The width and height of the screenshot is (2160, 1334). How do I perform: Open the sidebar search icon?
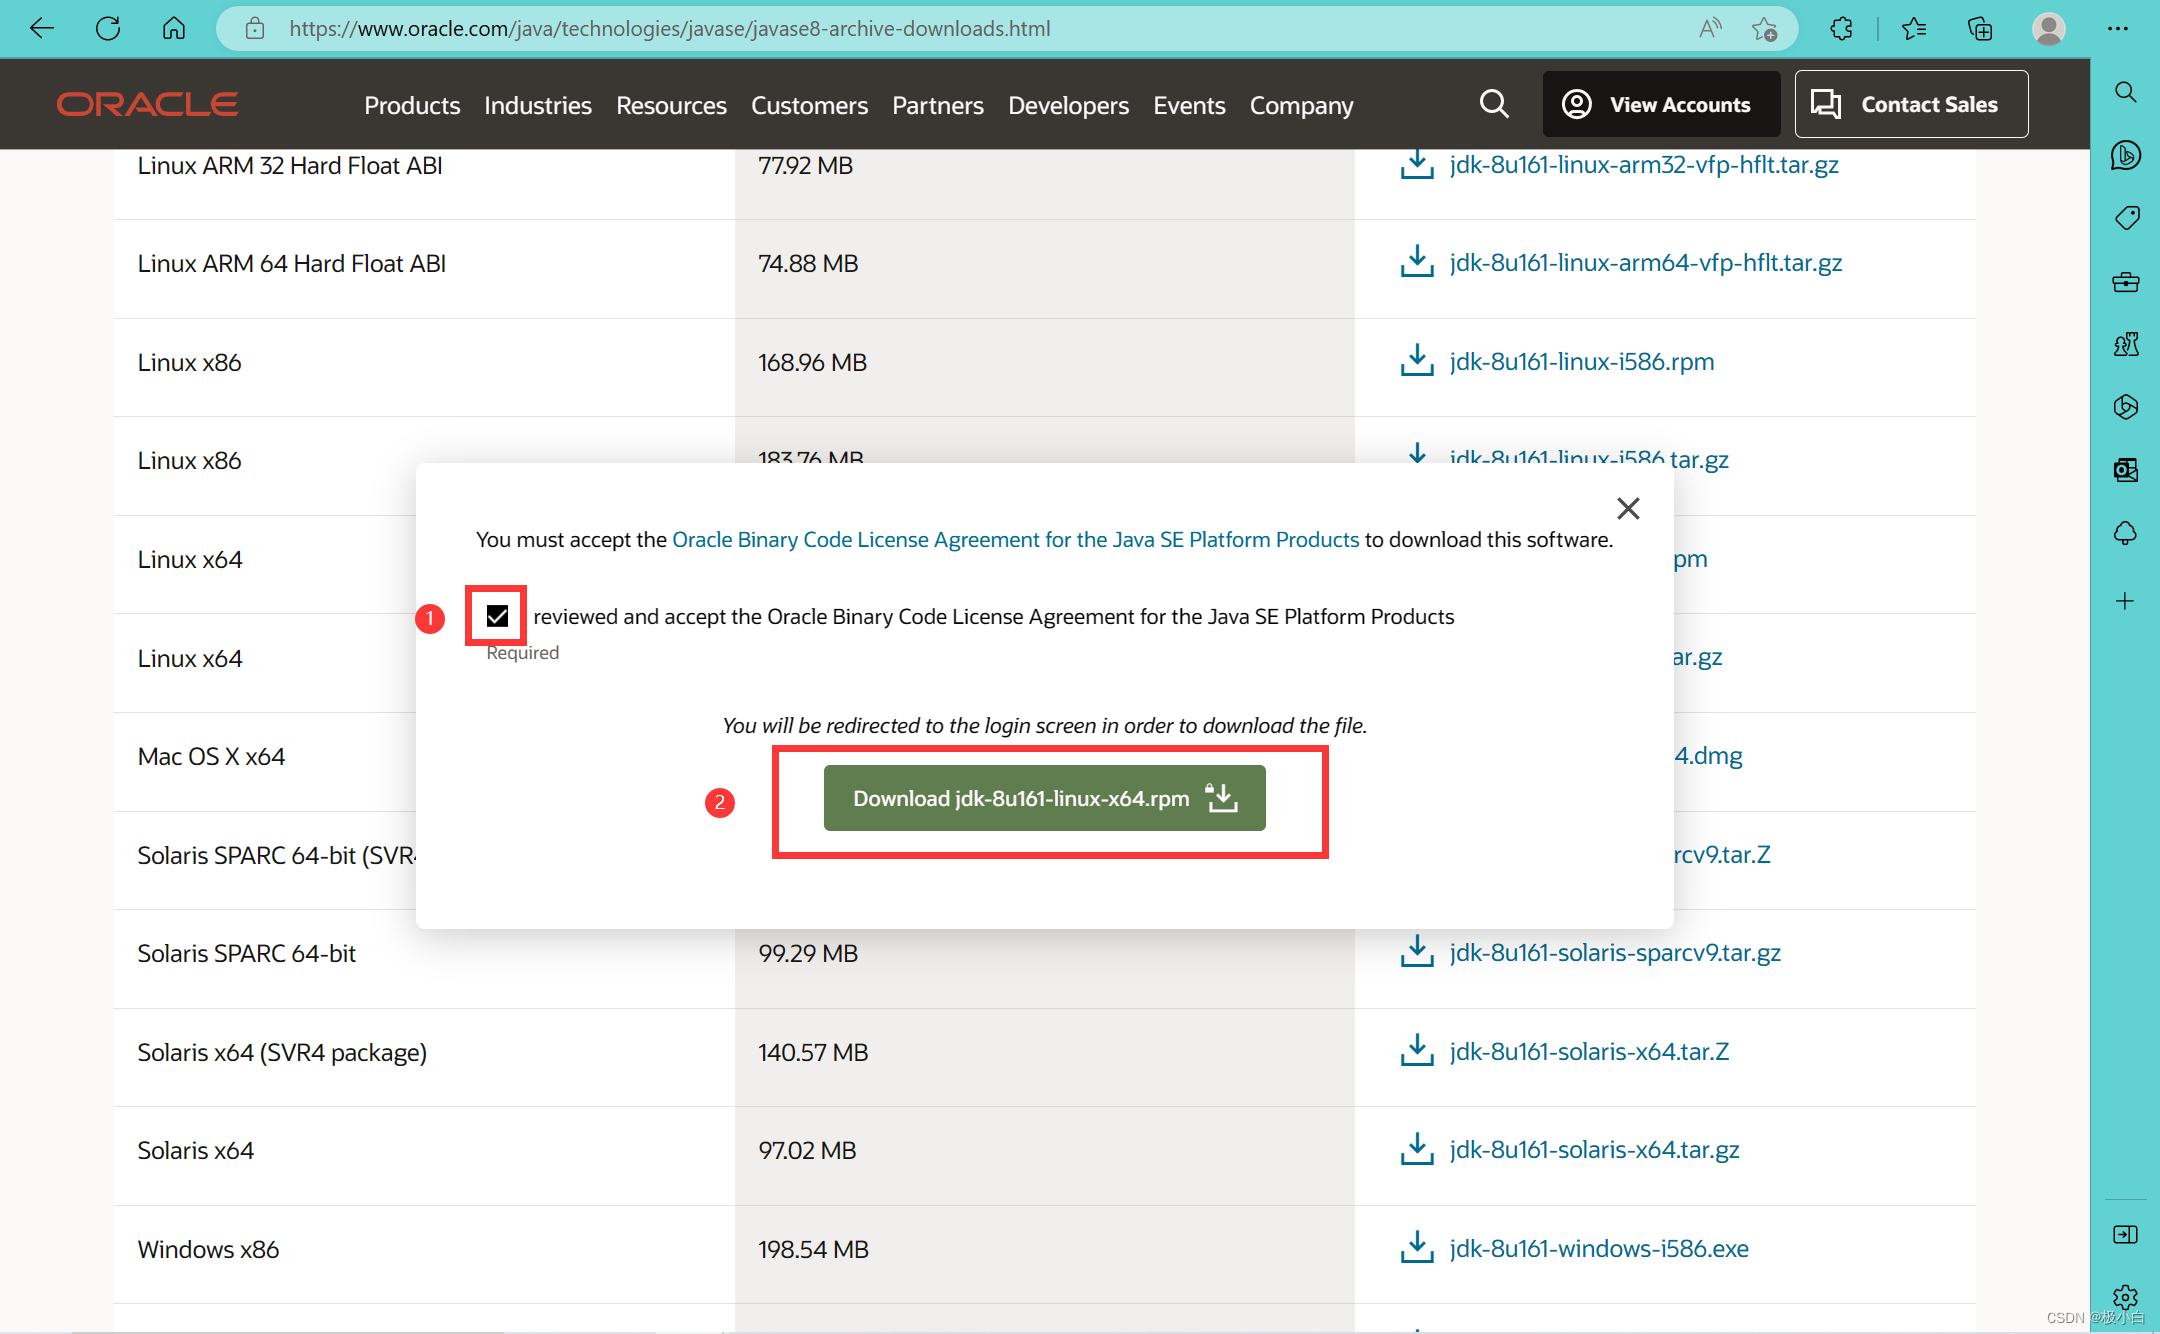pos(2126,92)
